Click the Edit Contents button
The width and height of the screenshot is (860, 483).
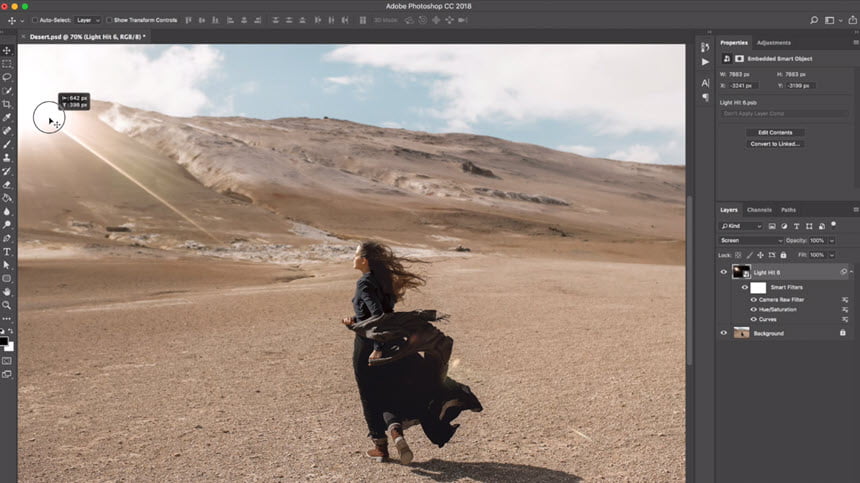[x=775, y=132]
